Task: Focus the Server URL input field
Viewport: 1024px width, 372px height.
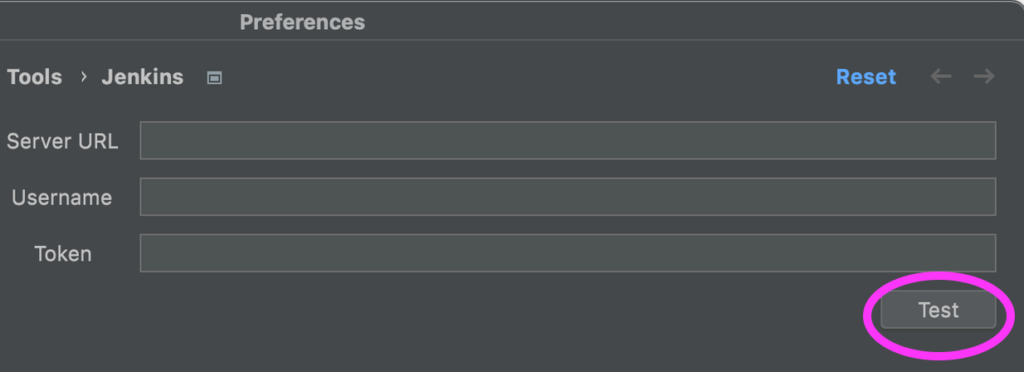Action: 568,140
